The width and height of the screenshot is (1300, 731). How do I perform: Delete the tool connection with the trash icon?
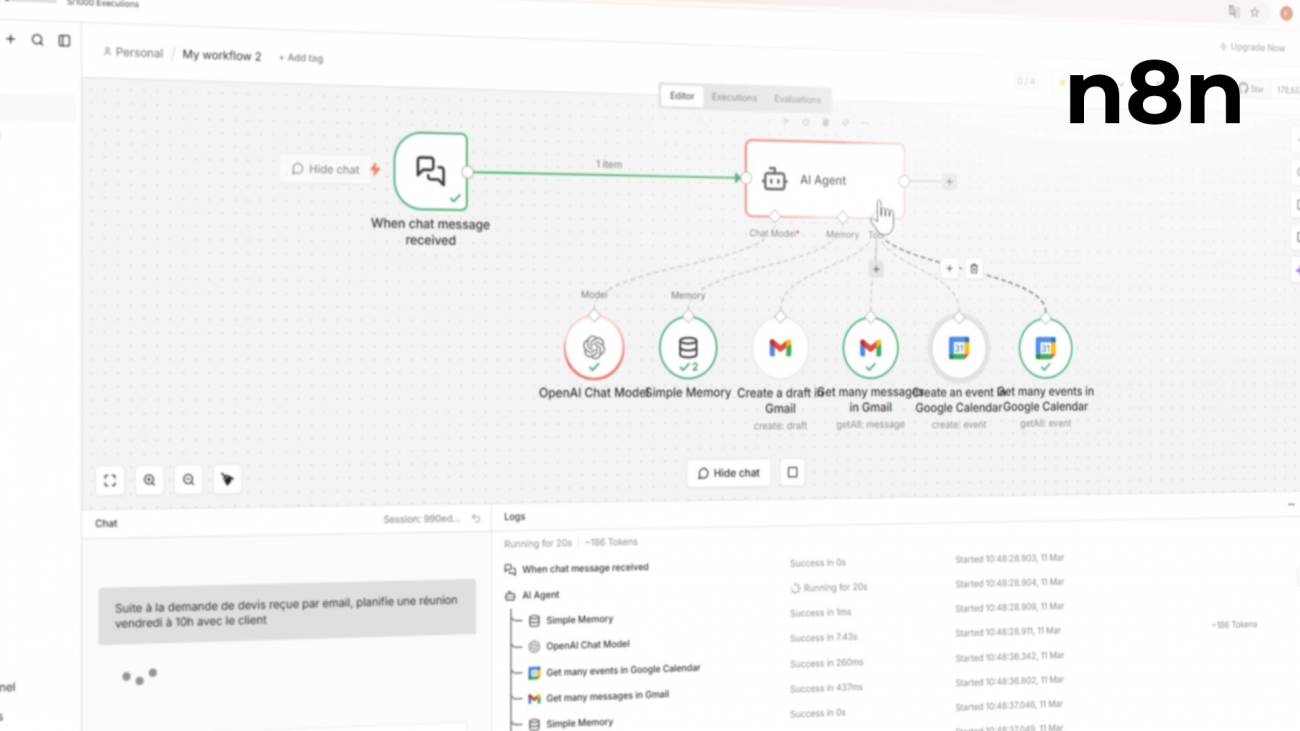(974, 269)
